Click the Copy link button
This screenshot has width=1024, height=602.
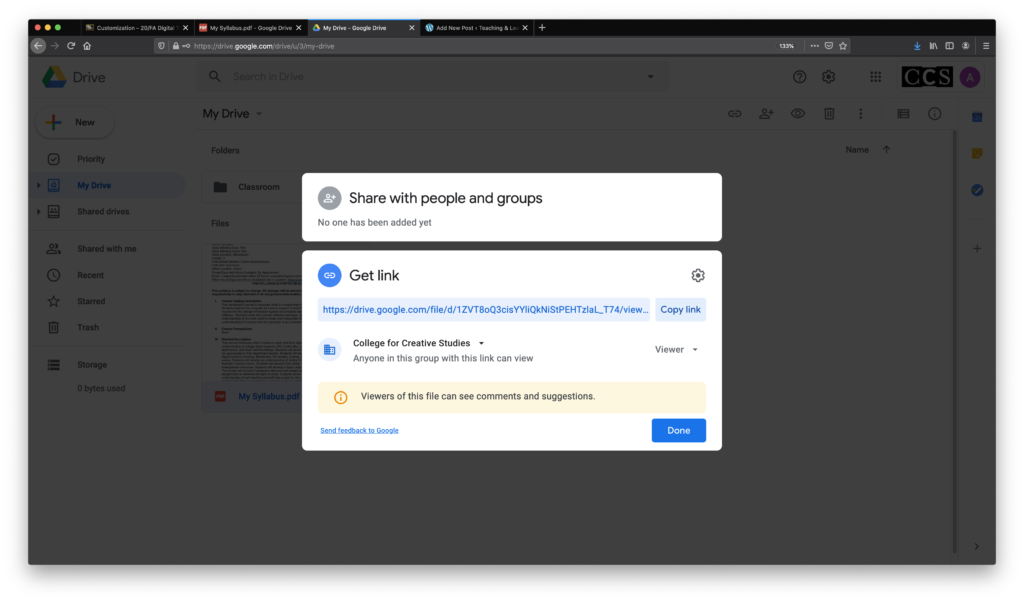tap(680, 310)
